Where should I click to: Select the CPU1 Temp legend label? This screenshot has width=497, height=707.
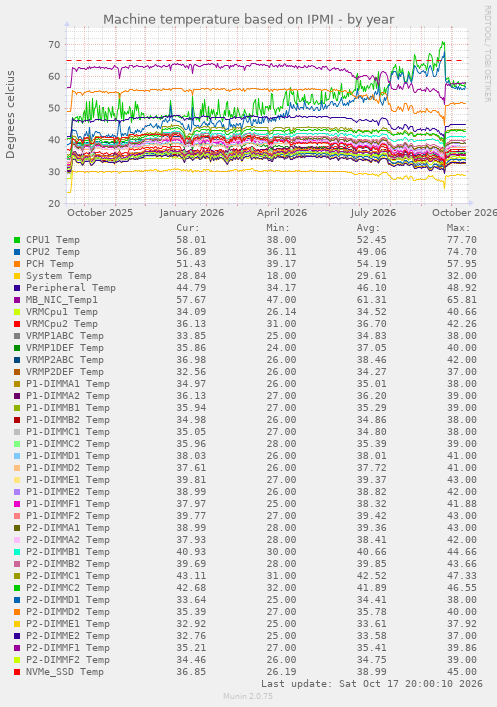(53, 240)
